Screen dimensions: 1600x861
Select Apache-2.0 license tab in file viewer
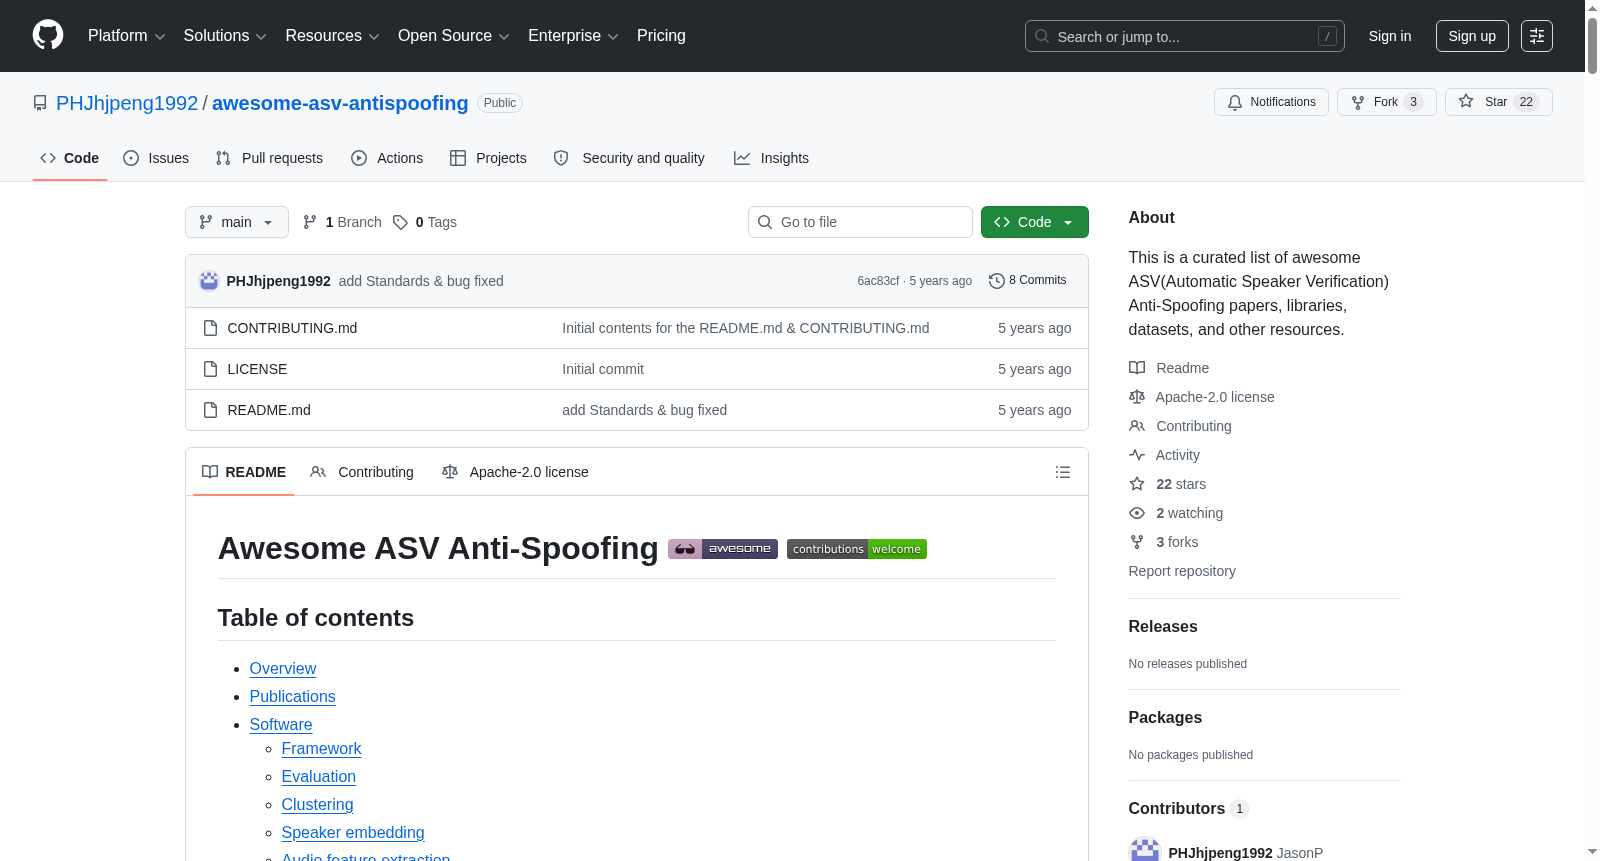(x=515, y=472)
